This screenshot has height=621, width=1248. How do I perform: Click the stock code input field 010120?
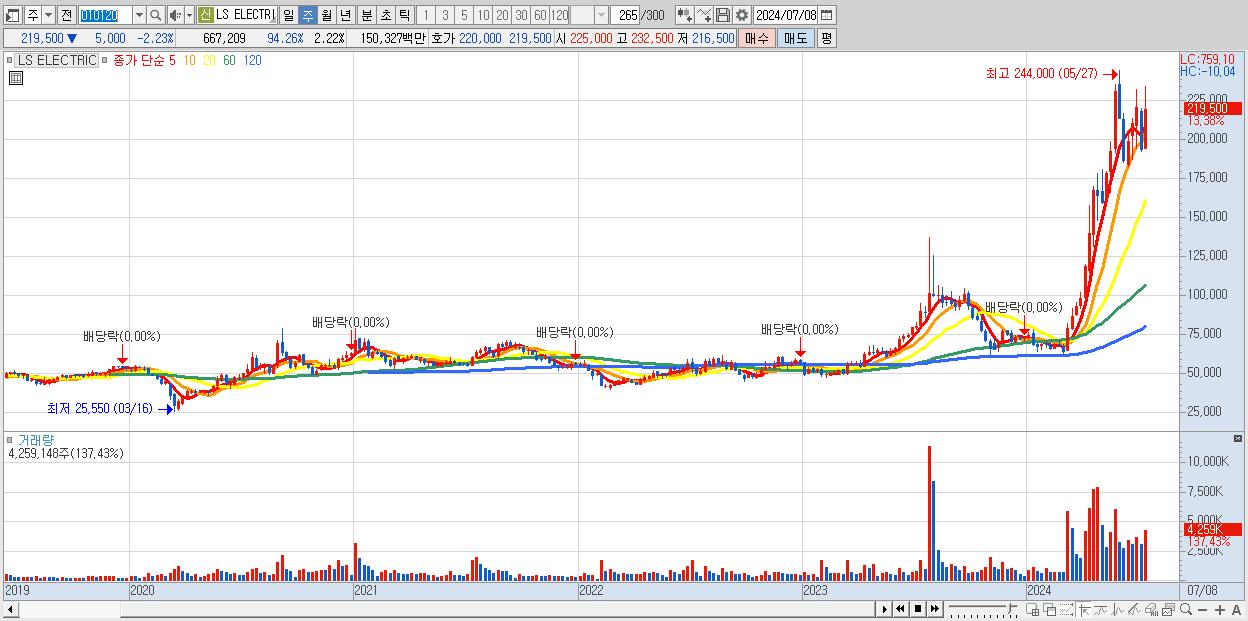point(105,15)
